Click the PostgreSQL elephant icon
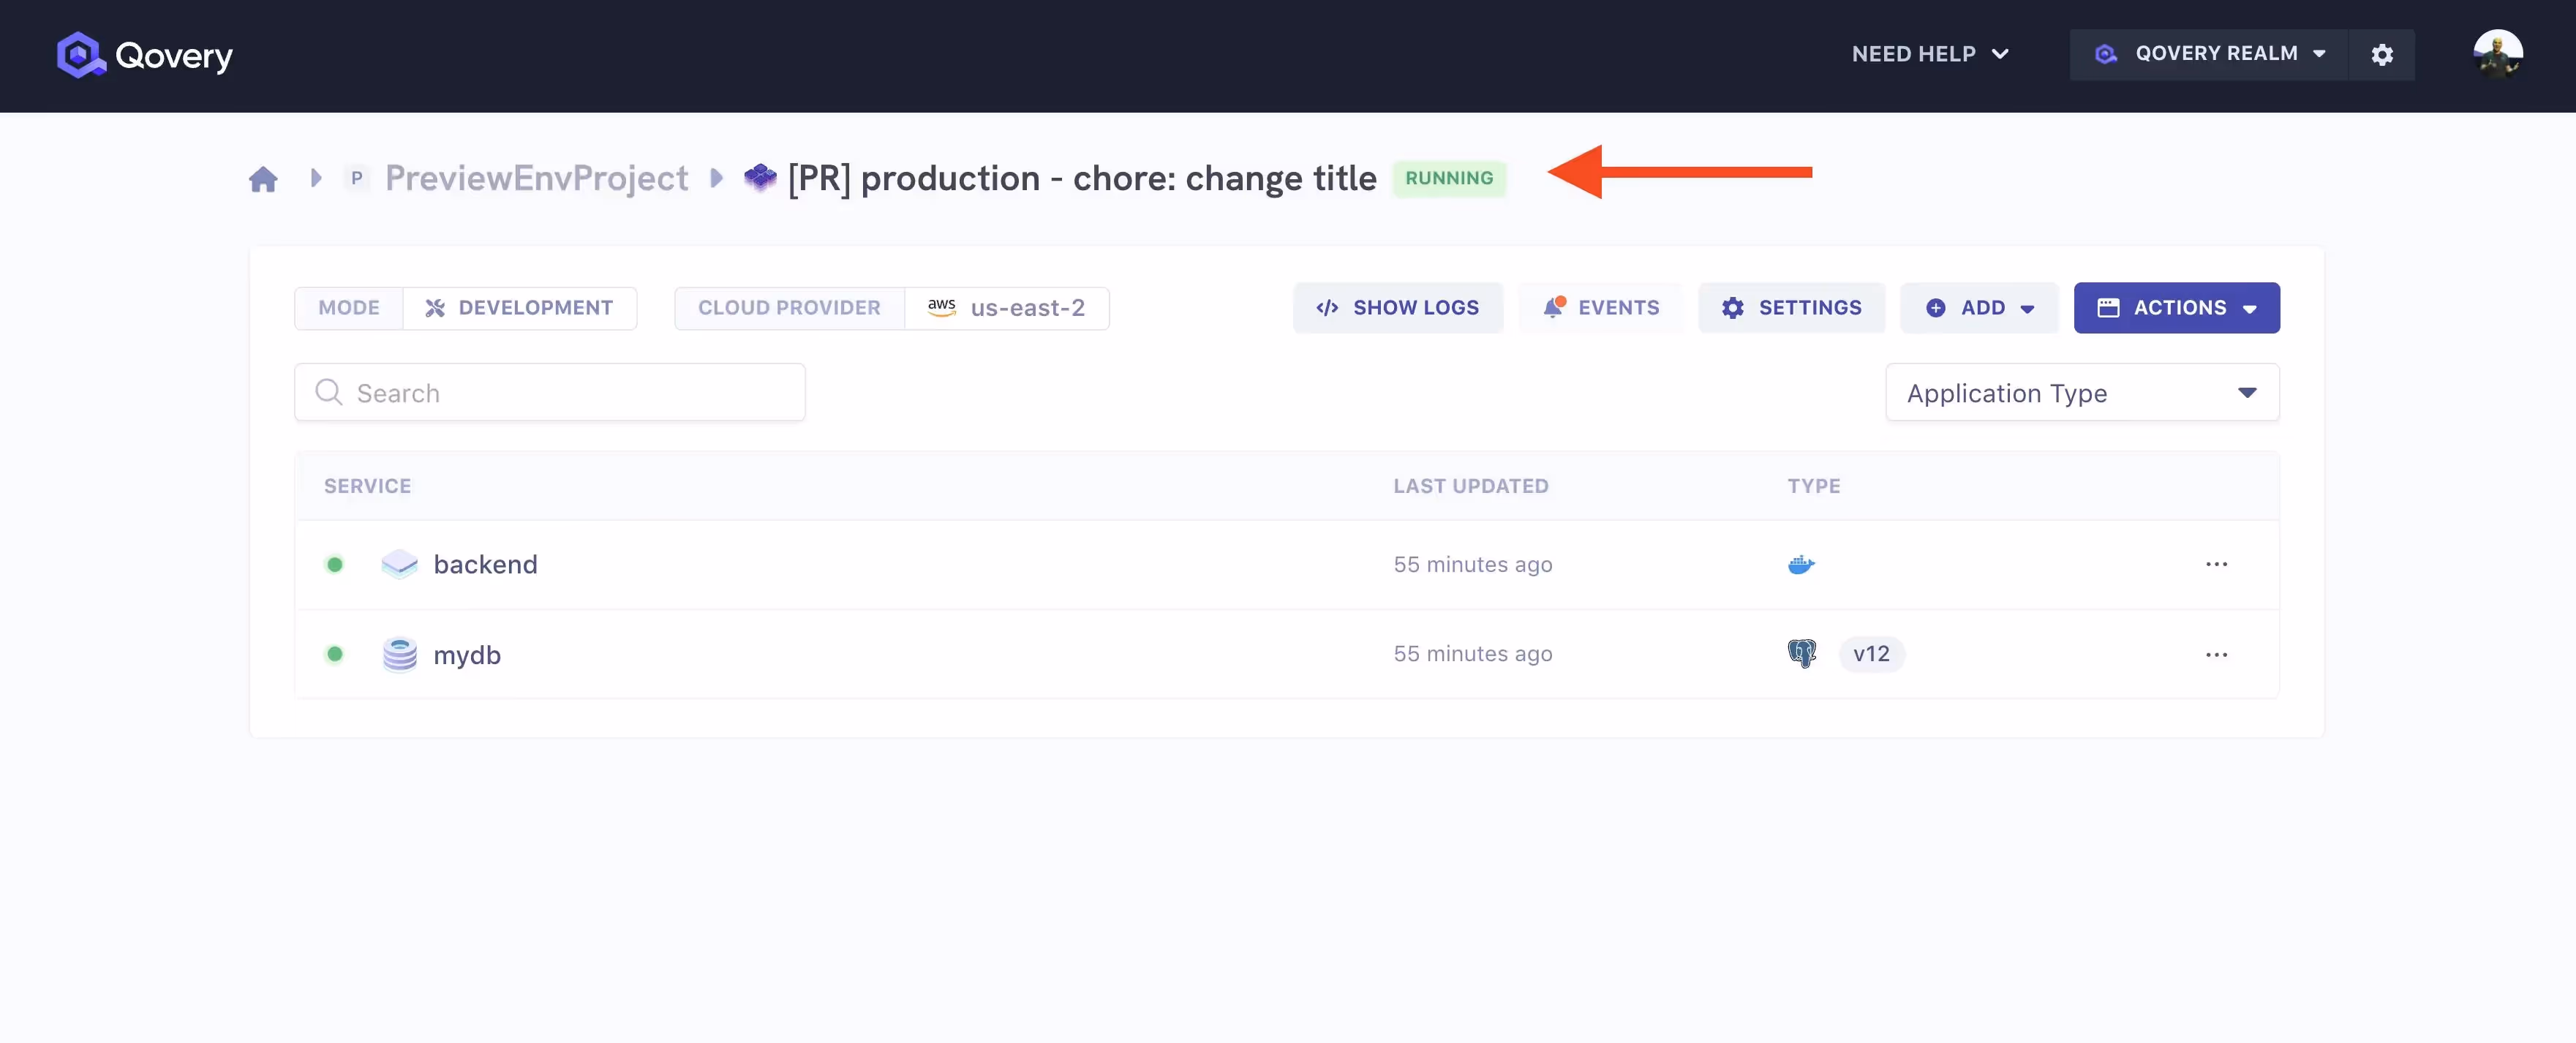The image size is (2576, 1043). (1801, 654)
